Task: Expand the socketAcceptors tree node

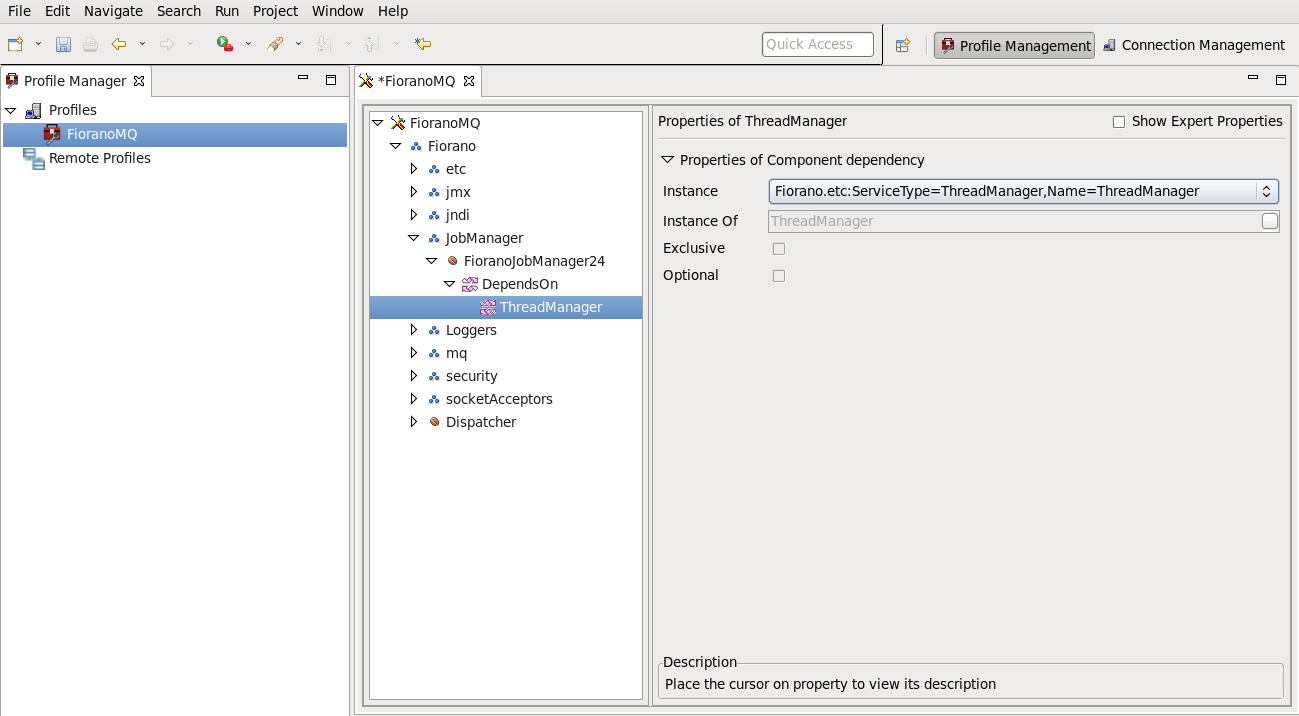Action: [413, 399]
